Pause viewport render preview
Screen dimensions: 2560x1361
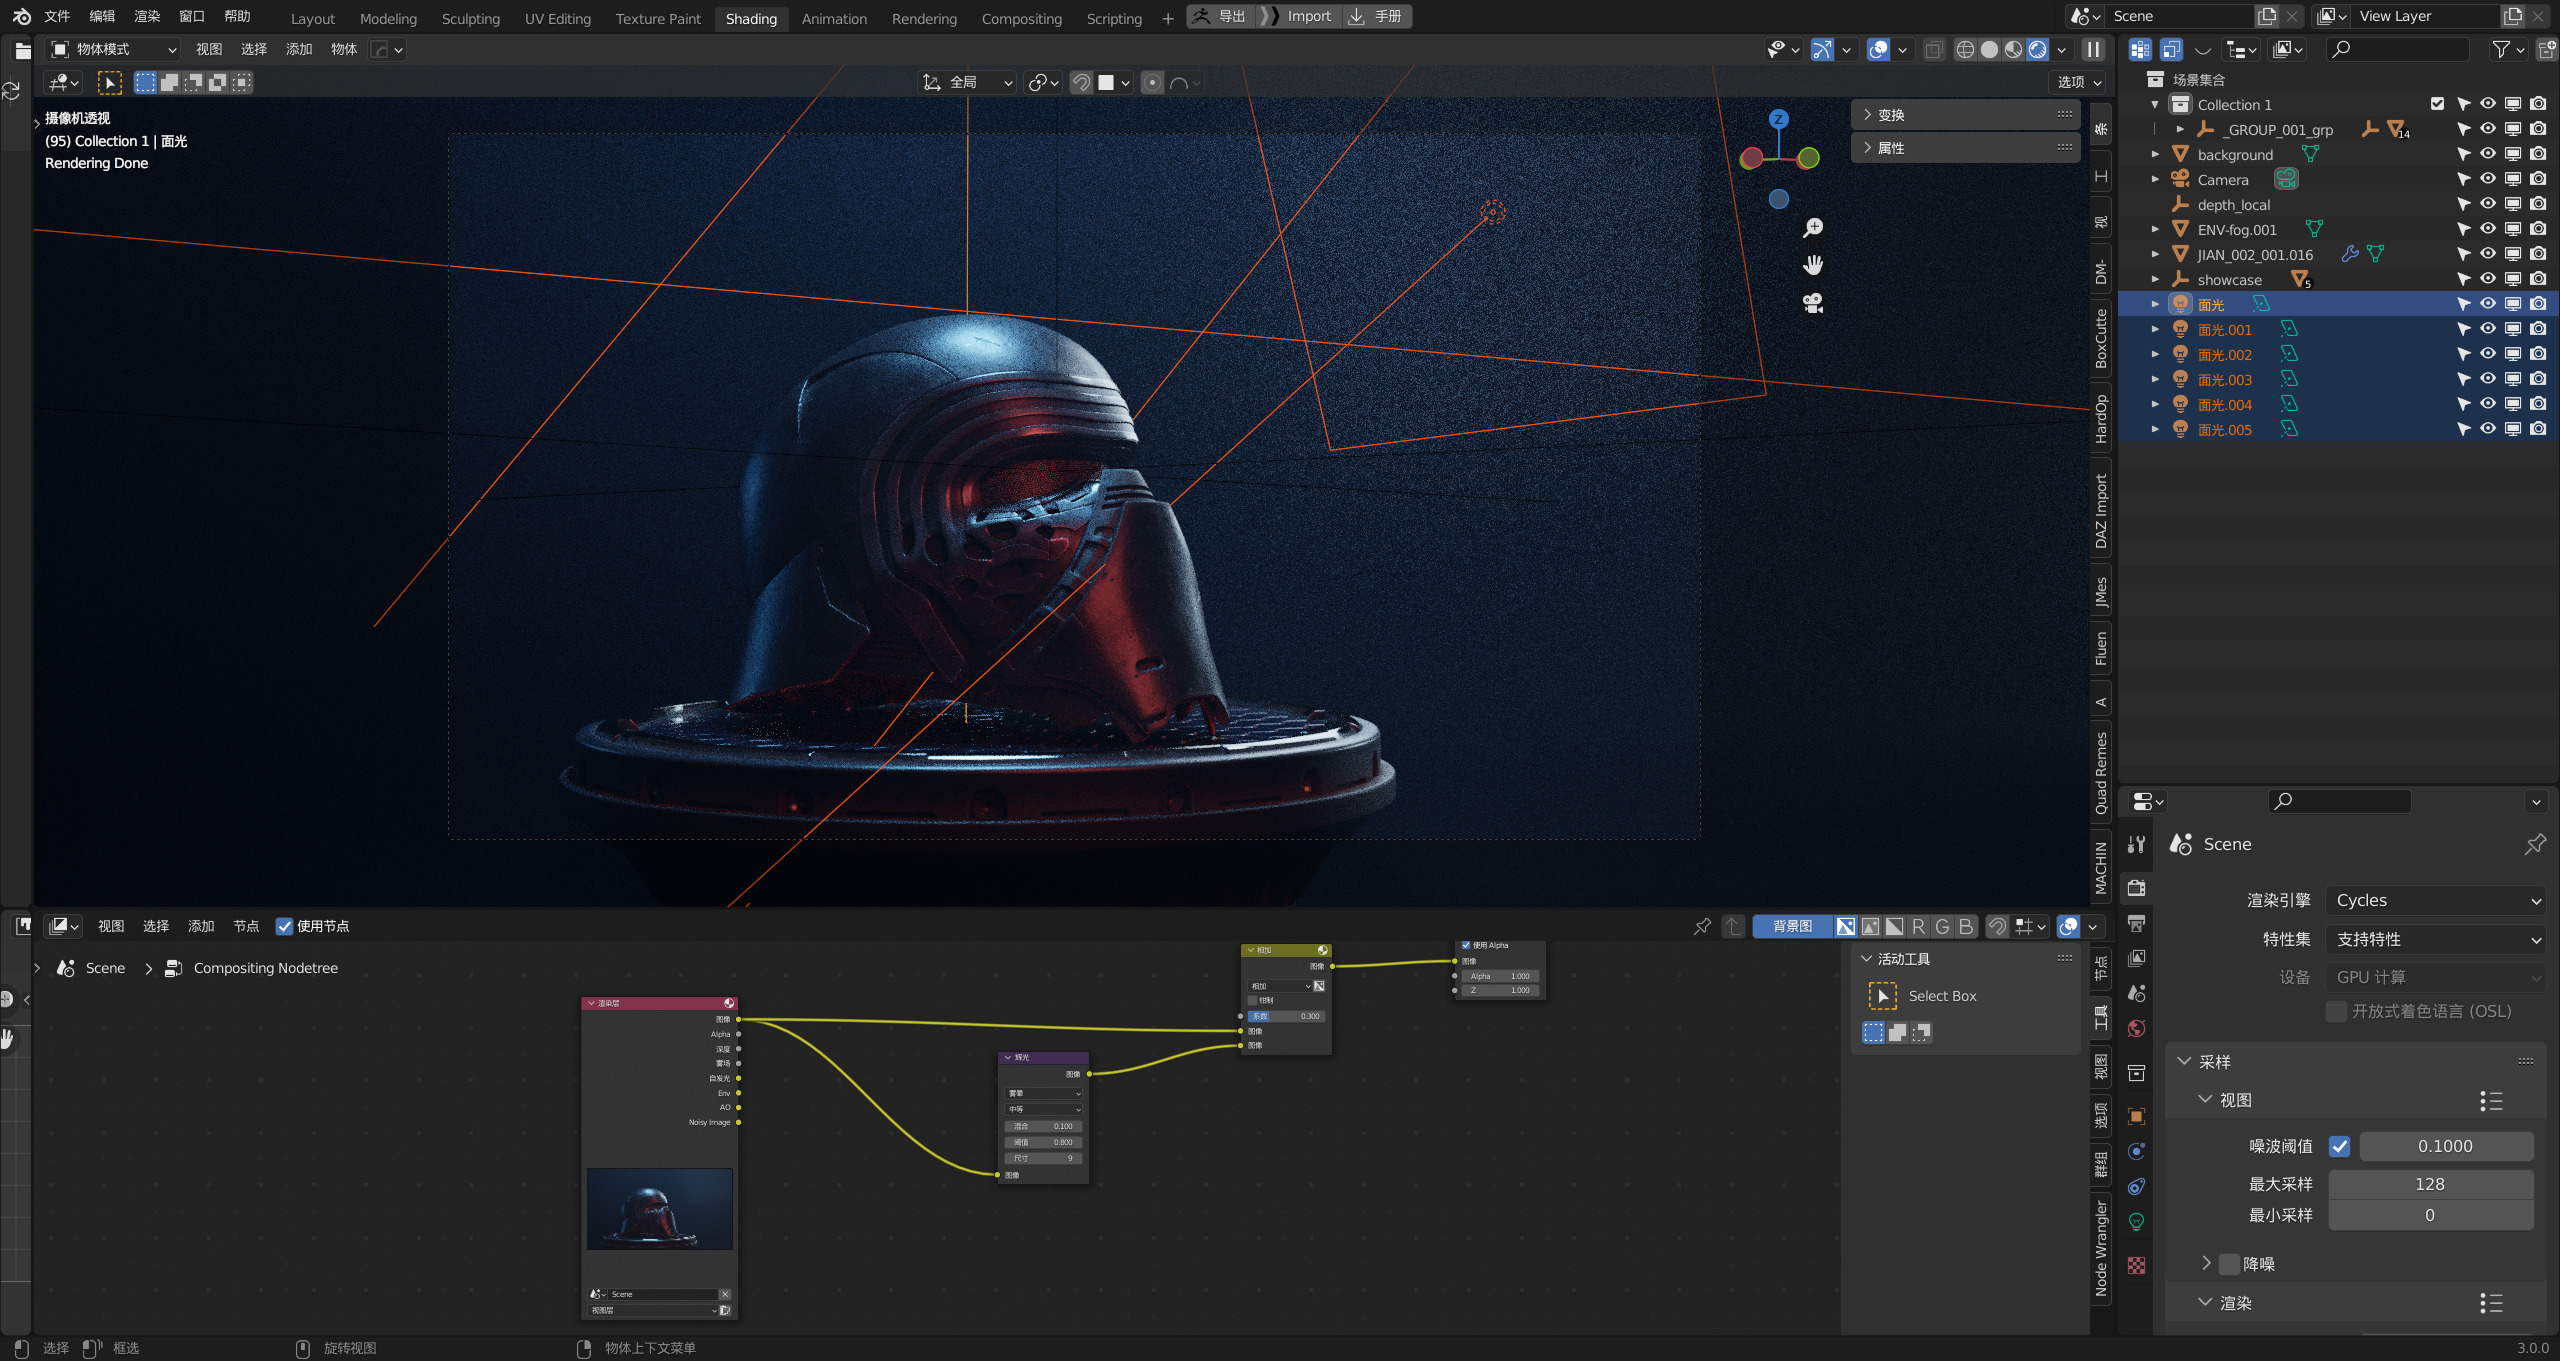point(2093,50)
